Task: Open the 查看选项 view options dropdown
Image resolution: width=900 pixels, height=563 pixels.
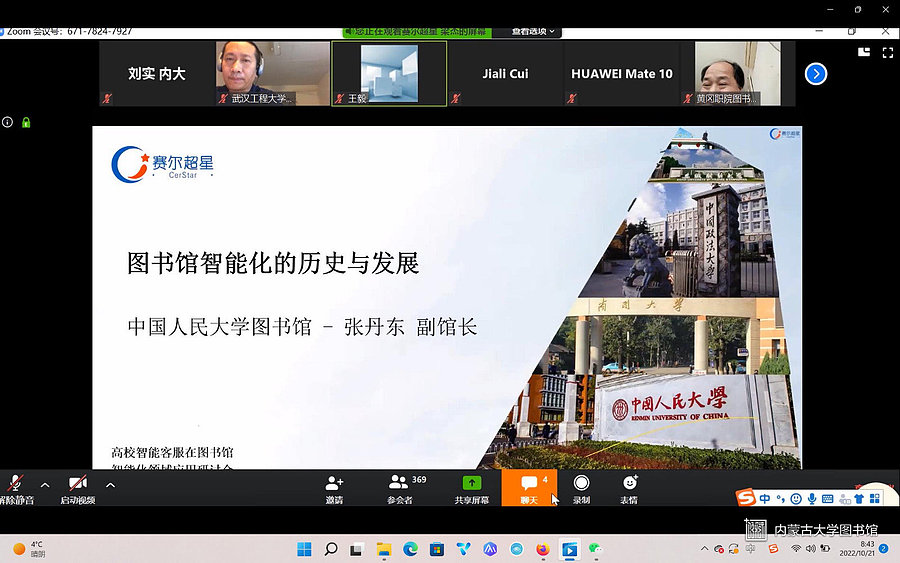Action: click(533, 32)
